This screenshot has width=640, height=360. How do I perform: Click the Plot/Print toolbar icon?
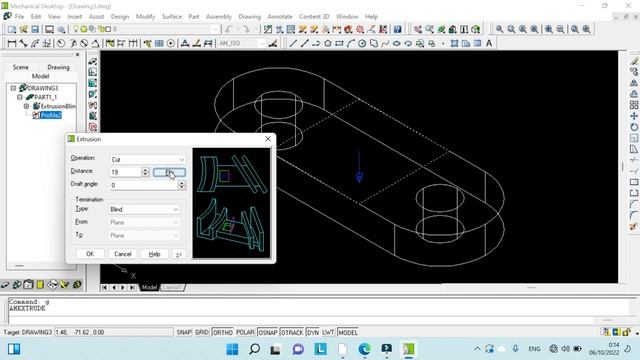49,29
